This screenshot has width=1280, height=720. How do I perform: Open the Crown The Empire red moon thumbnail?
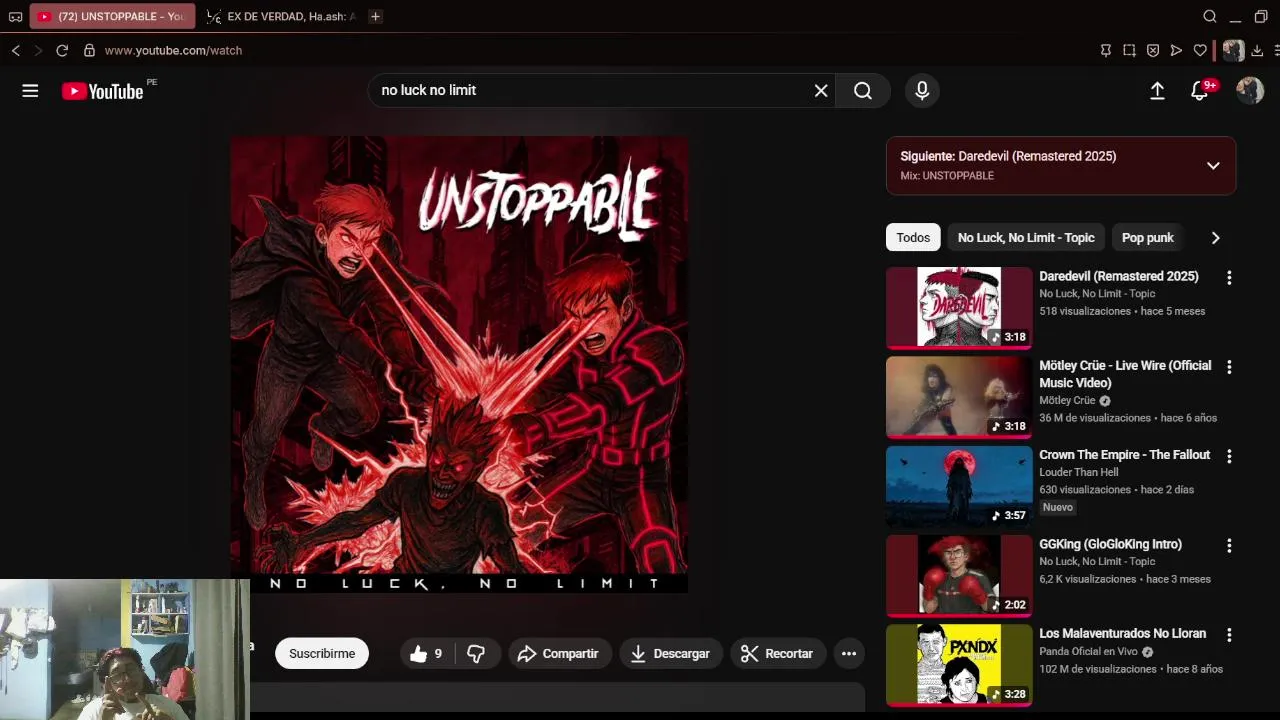[959, 486]
